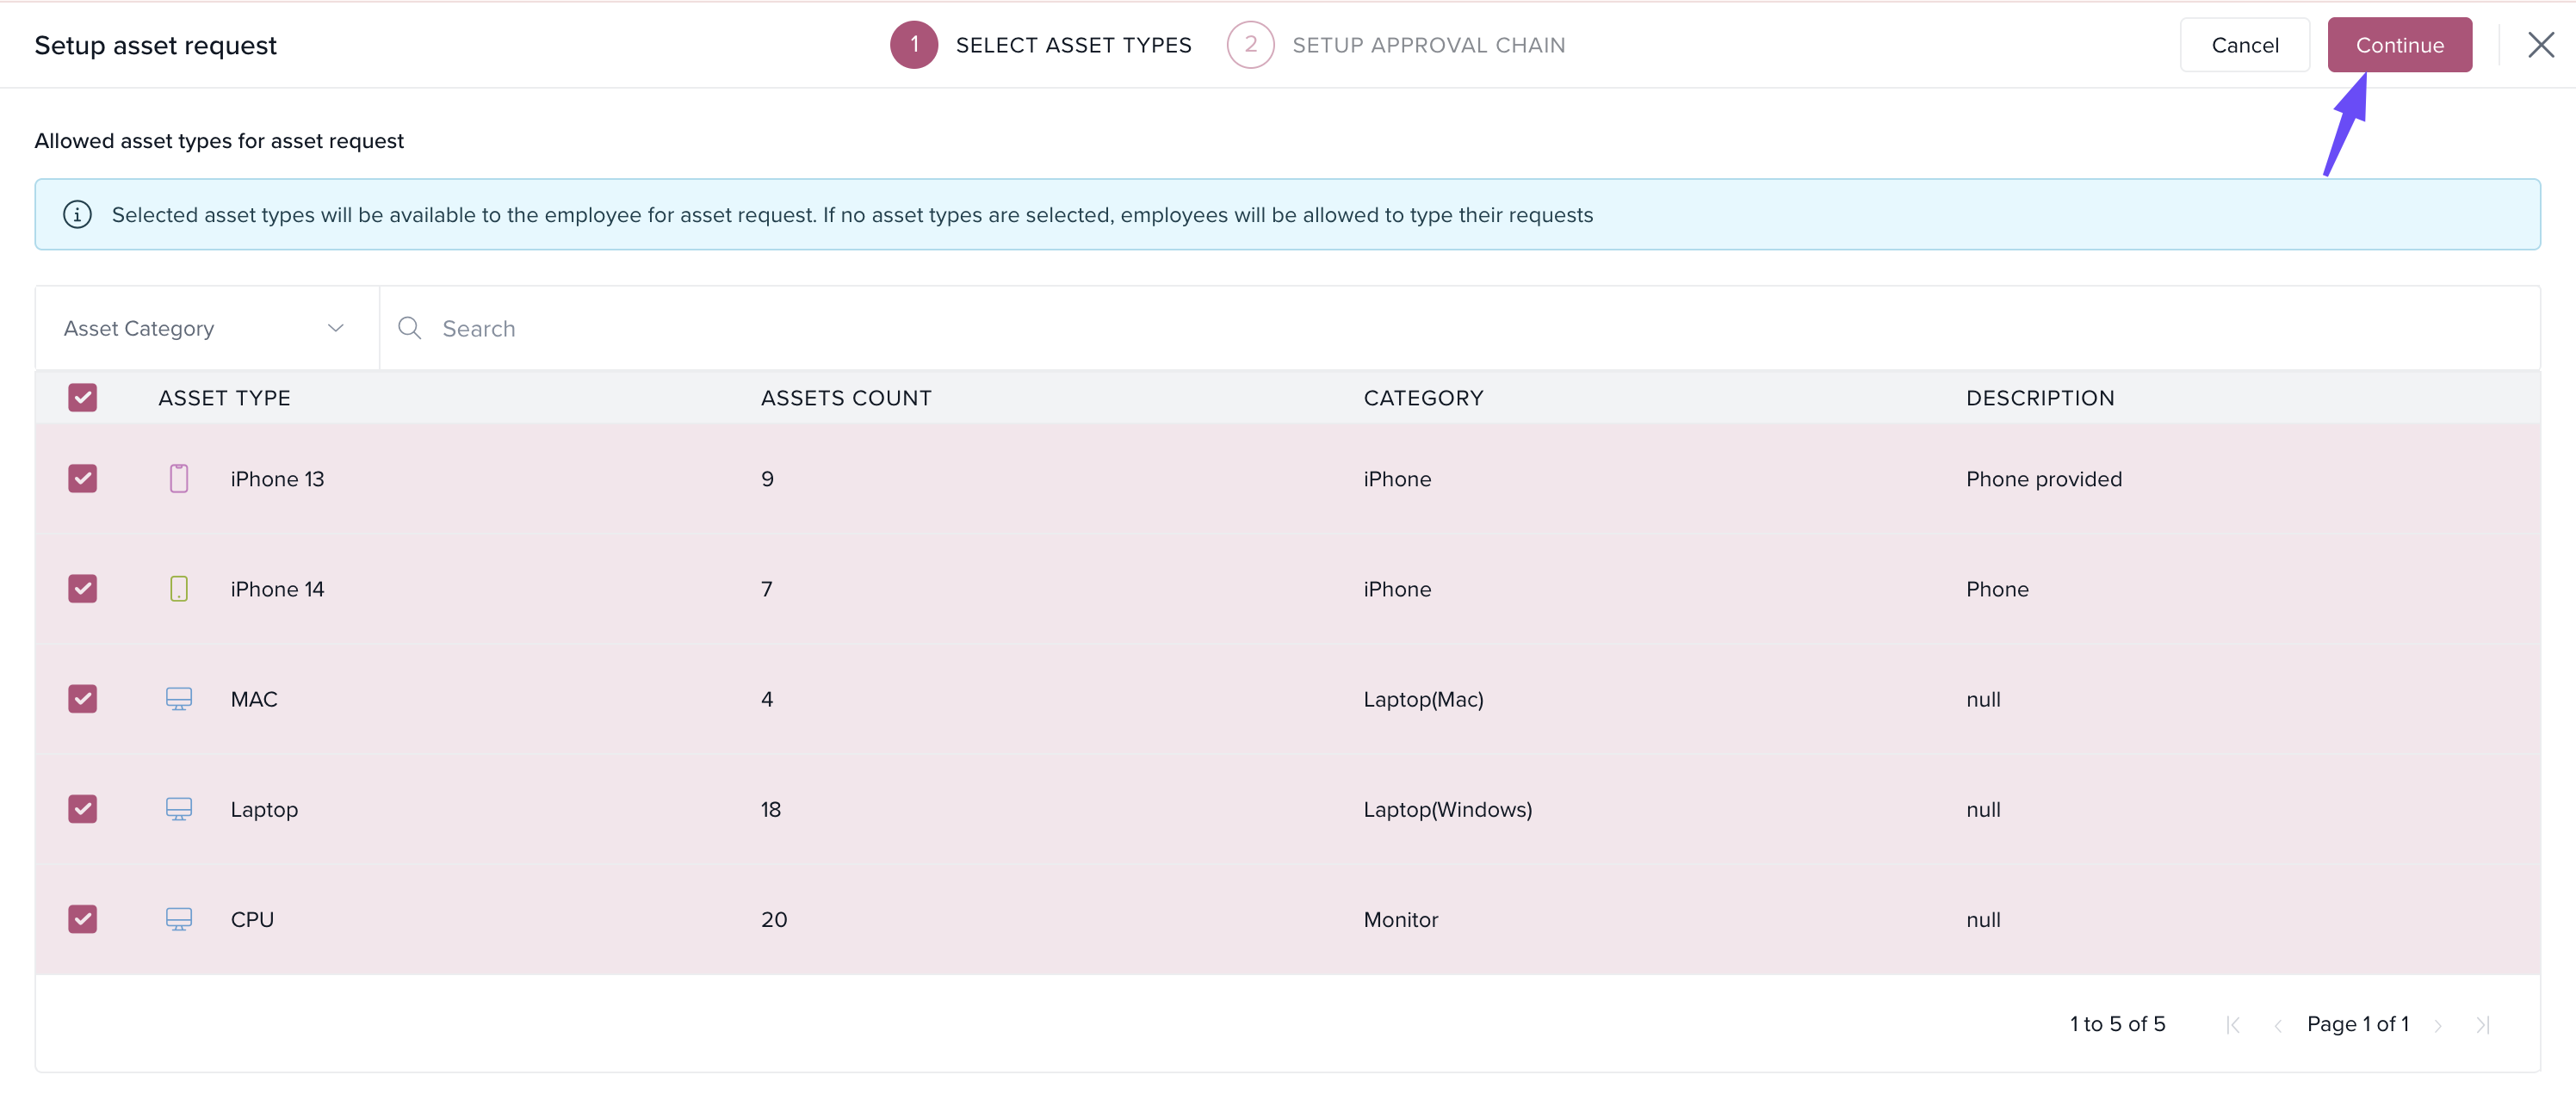Click the MAC monitor icon
Viewport: 2576px width, 1112px height.
click(x=178, y=699)
